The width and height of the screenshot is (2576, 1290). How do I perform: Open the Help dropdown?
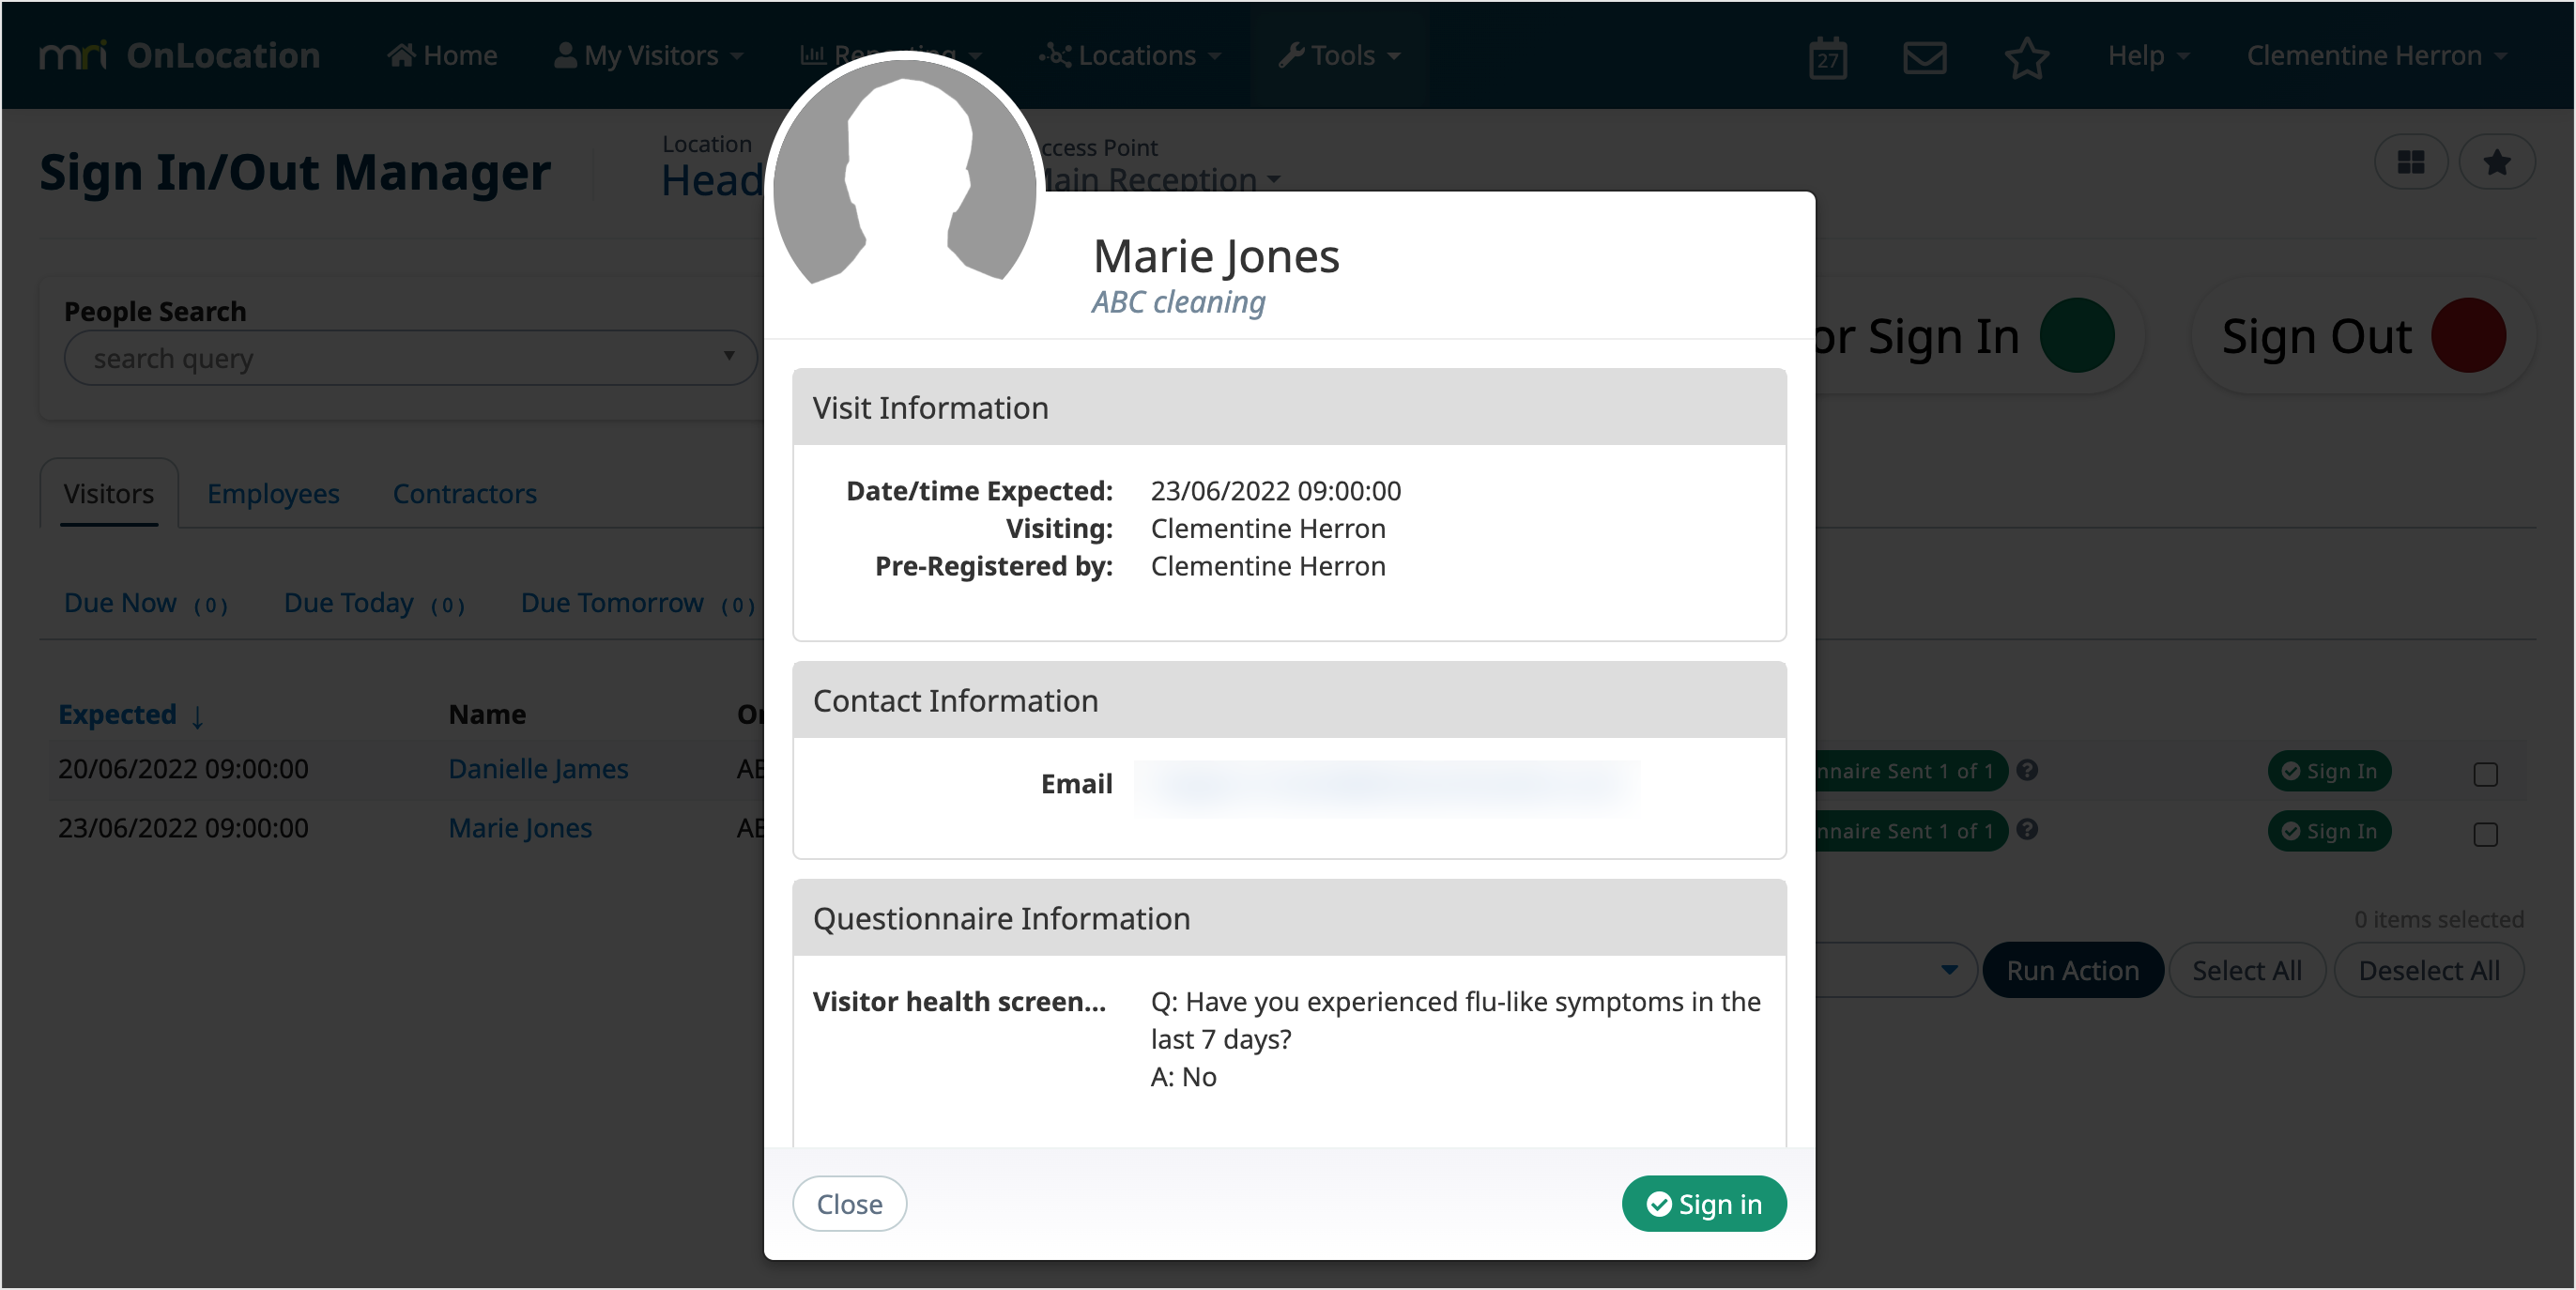(2148, 55)
